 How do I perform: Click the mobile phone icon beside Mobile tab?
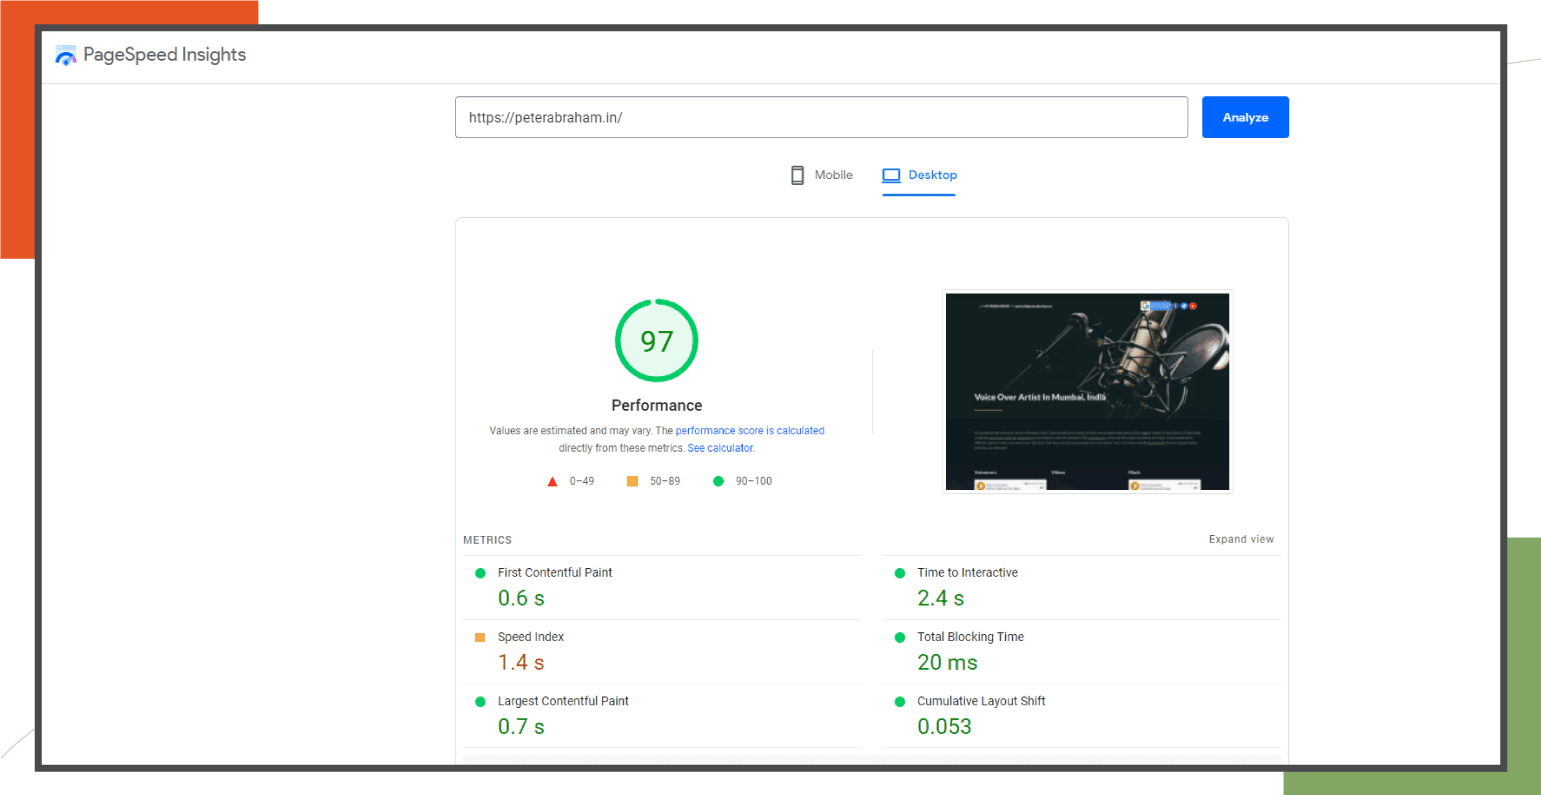797,174
